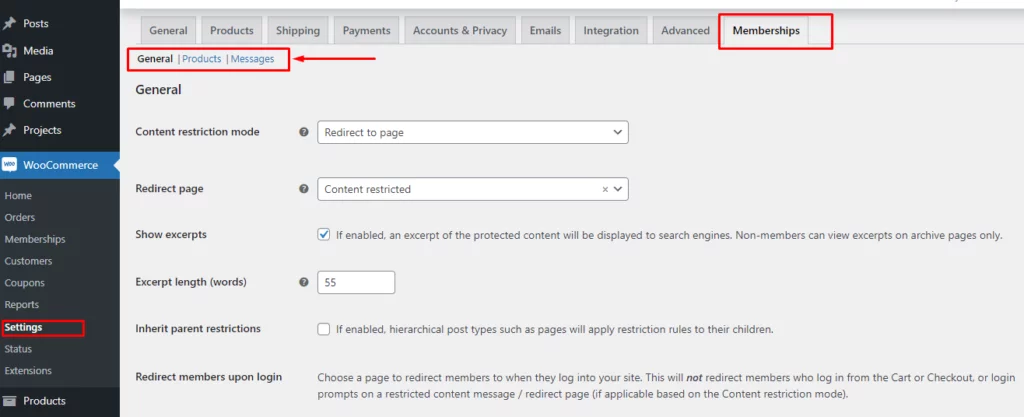Open the Redirect page dropdown
The image size is (1024, 417).
[x=473, y=189]
